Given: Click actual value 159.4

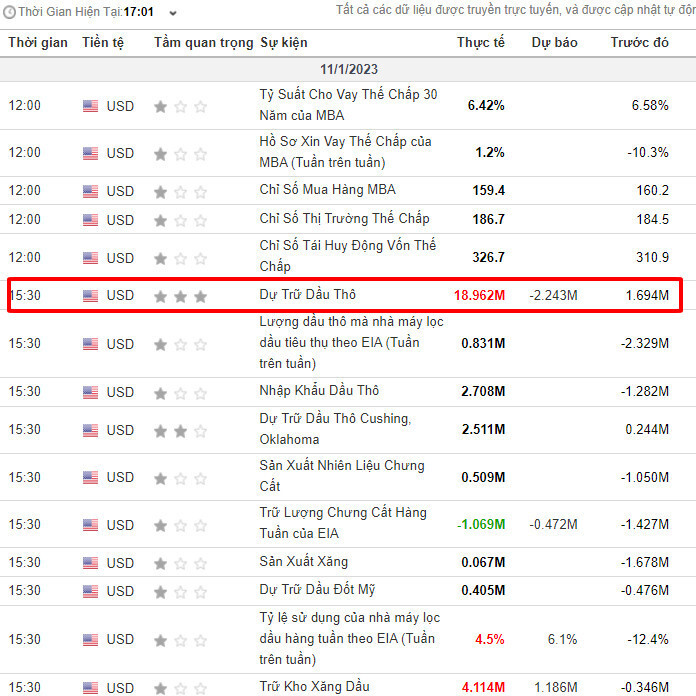Looking at the screenshot, I should (489, 190).
